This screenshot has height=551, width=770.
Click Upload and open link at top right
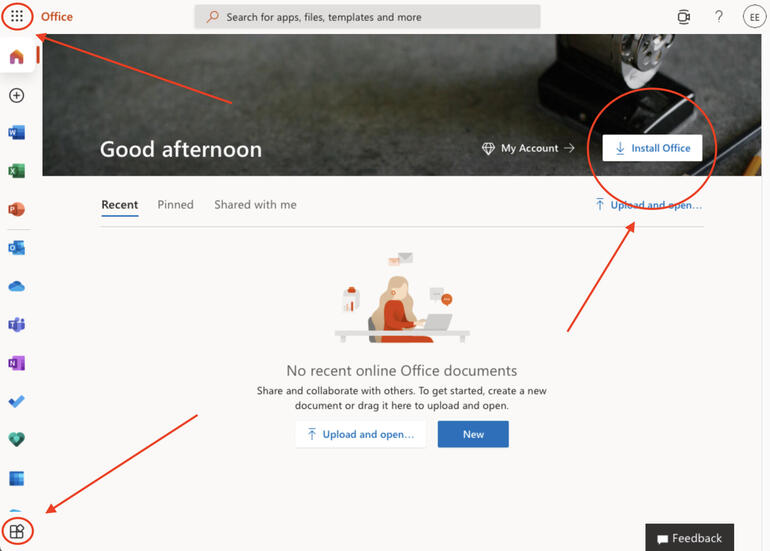(x=648, y=205)
